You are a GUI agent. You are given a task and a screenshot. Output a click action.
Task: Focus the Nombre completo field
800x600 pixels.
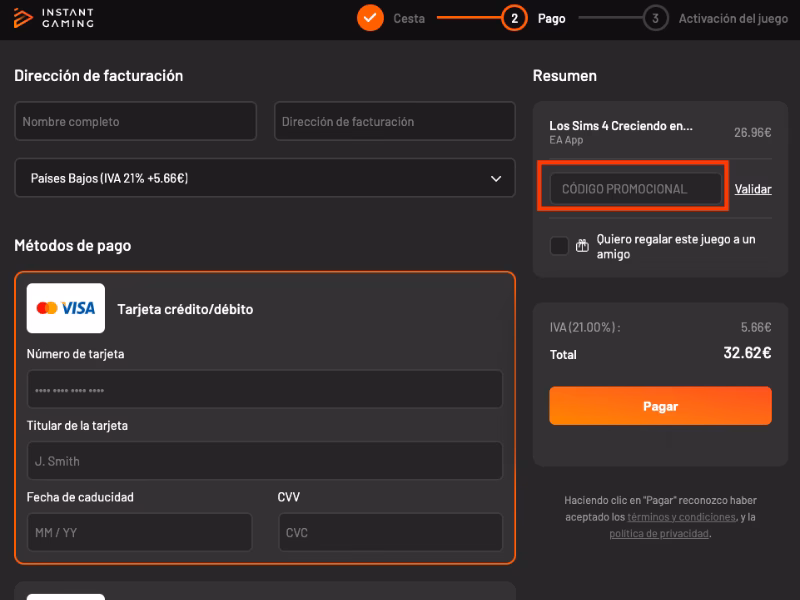pos(135,121)
